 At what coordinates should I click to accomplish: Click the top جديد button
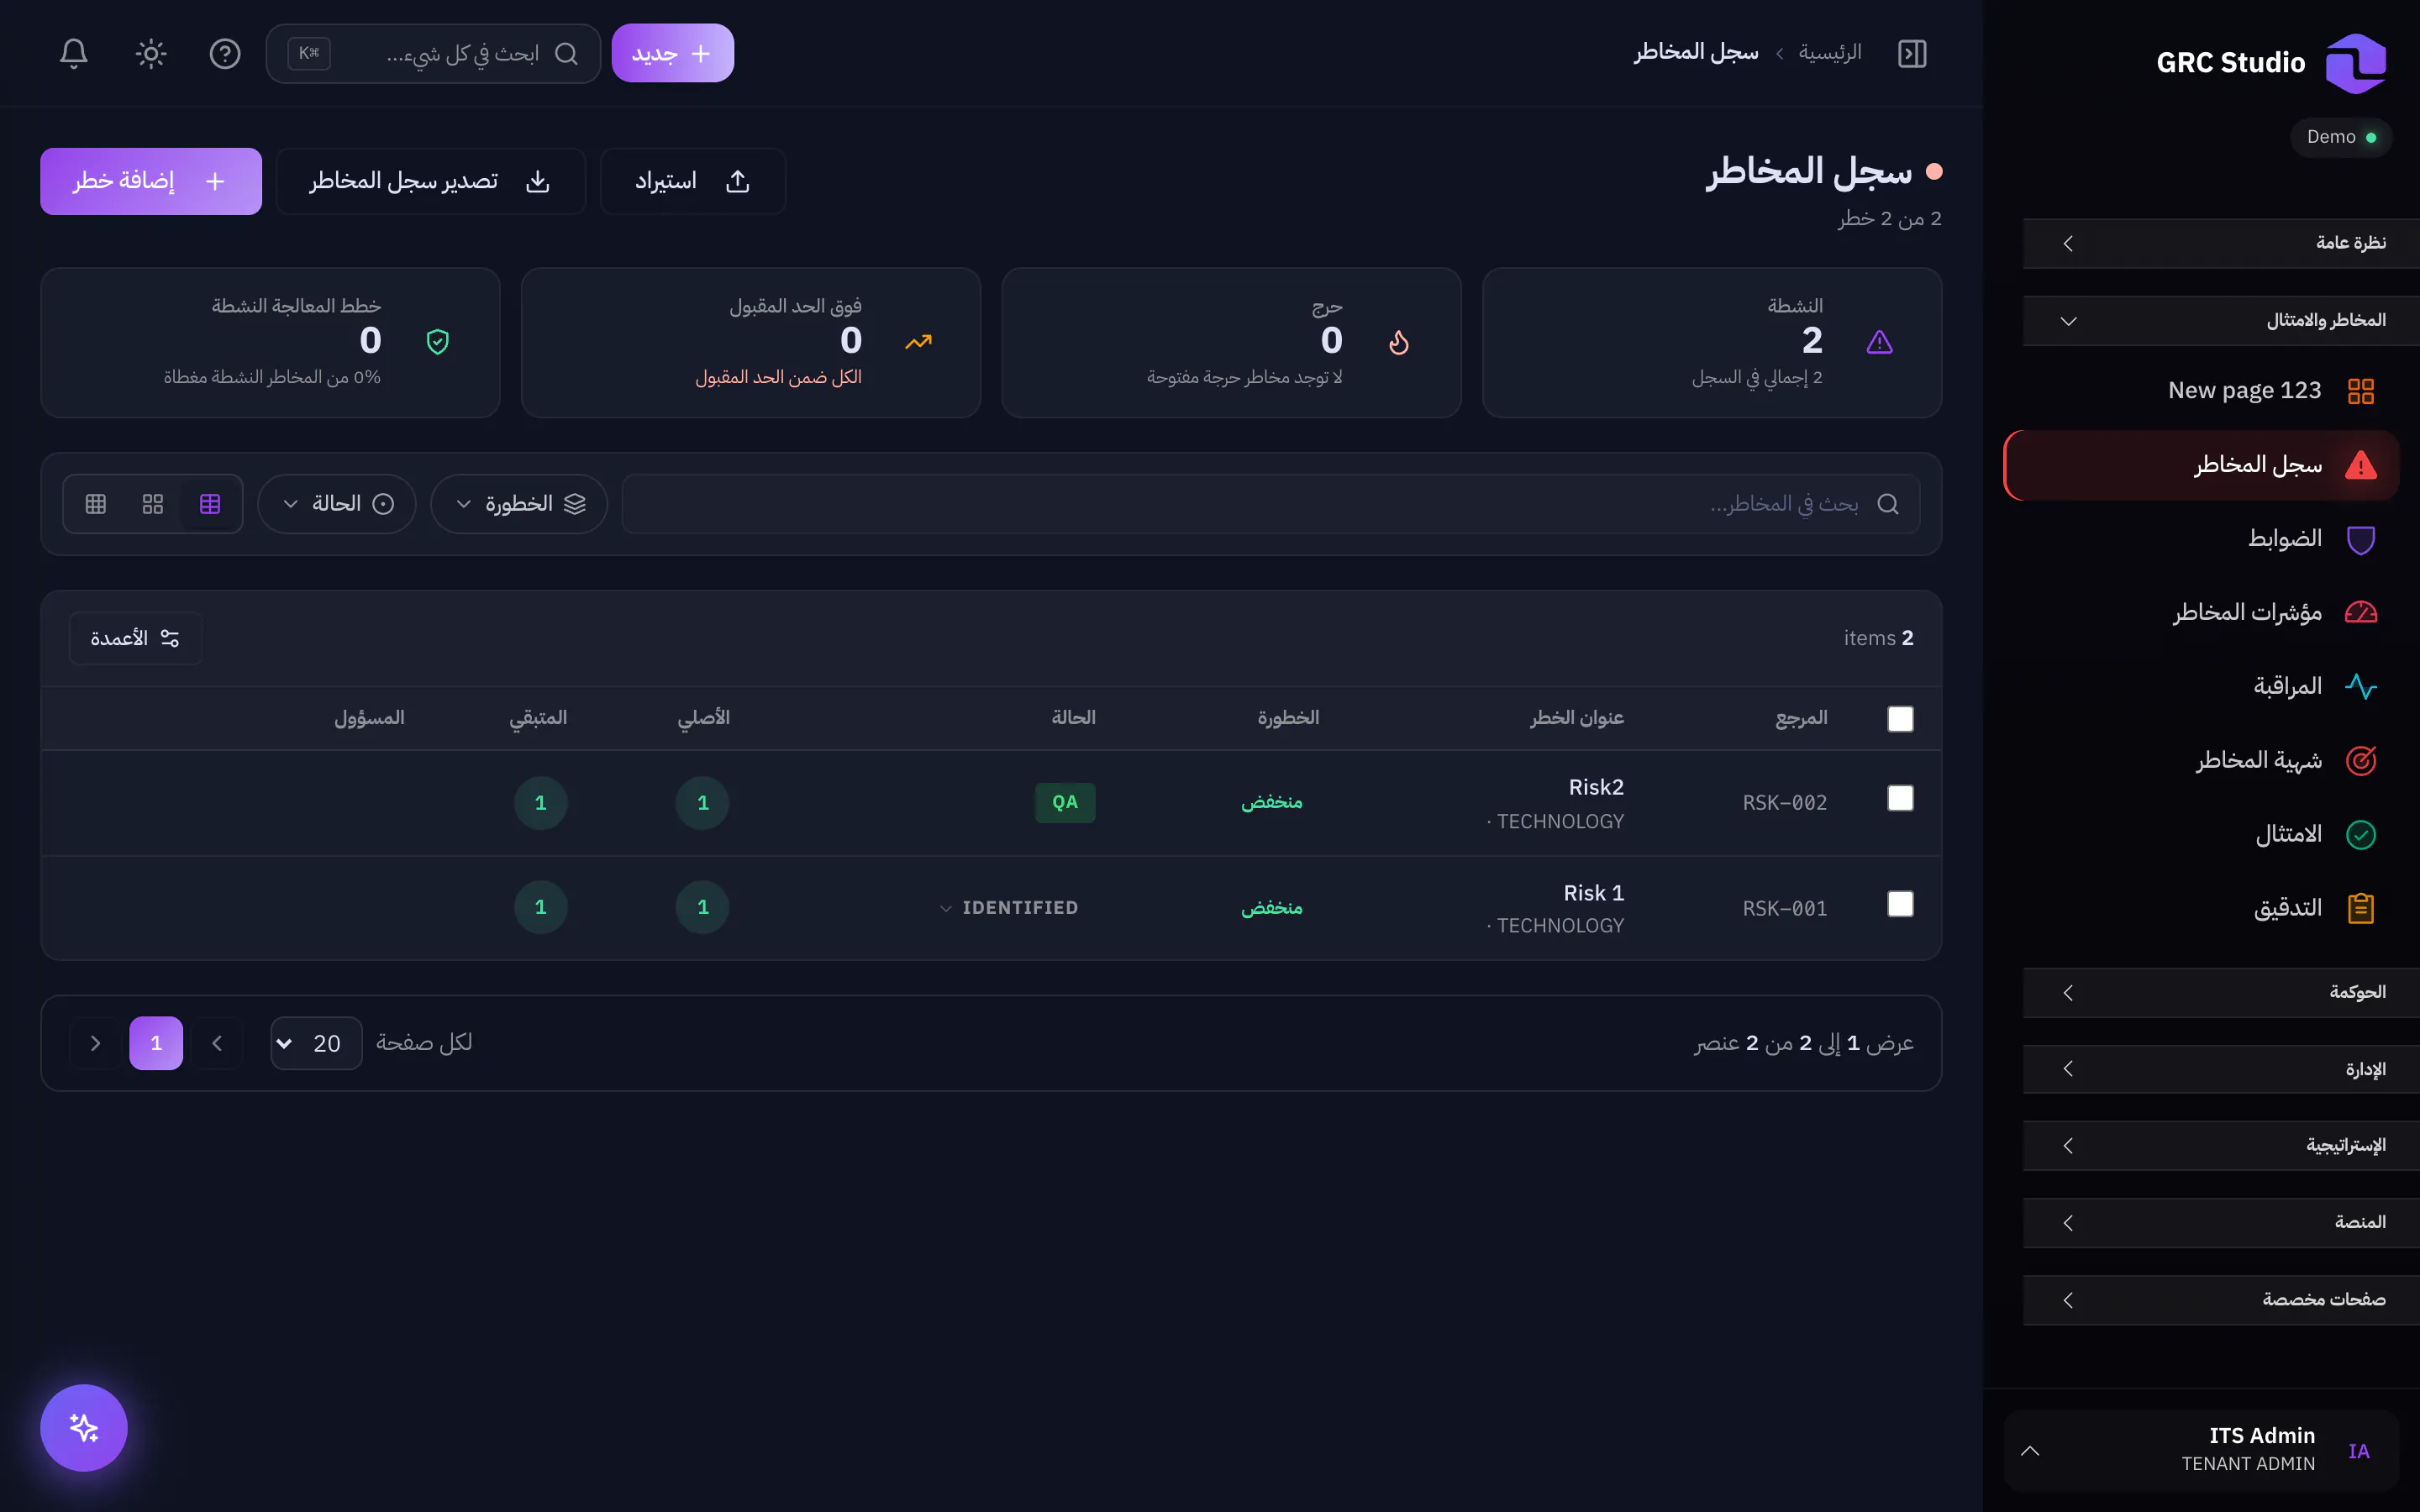click(x=673, y=53)
